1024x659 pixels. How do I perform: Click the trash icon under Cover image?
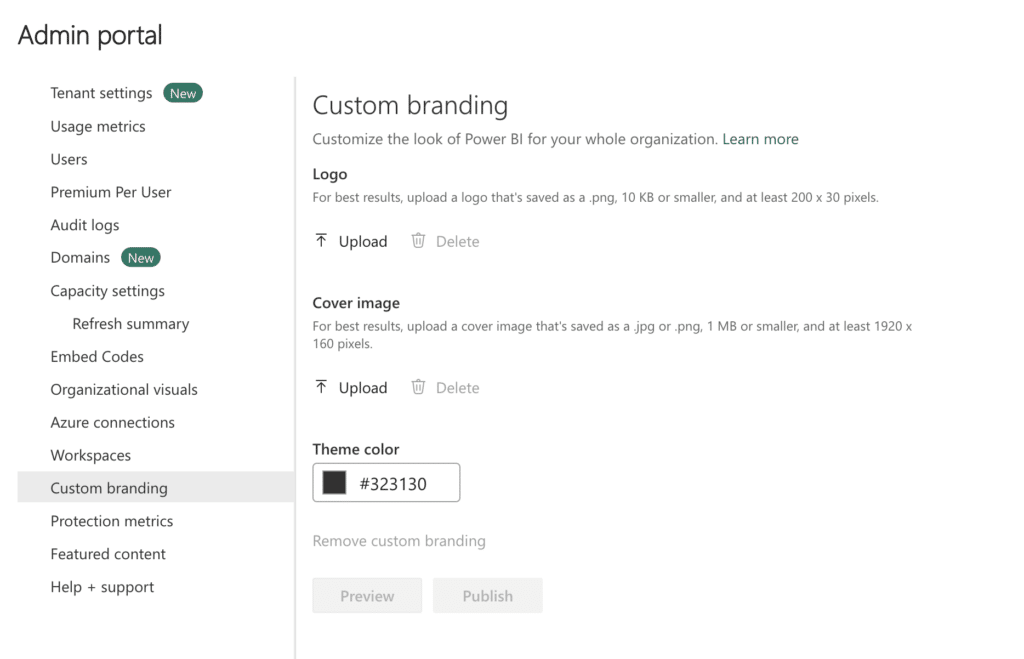coord(418,387)
